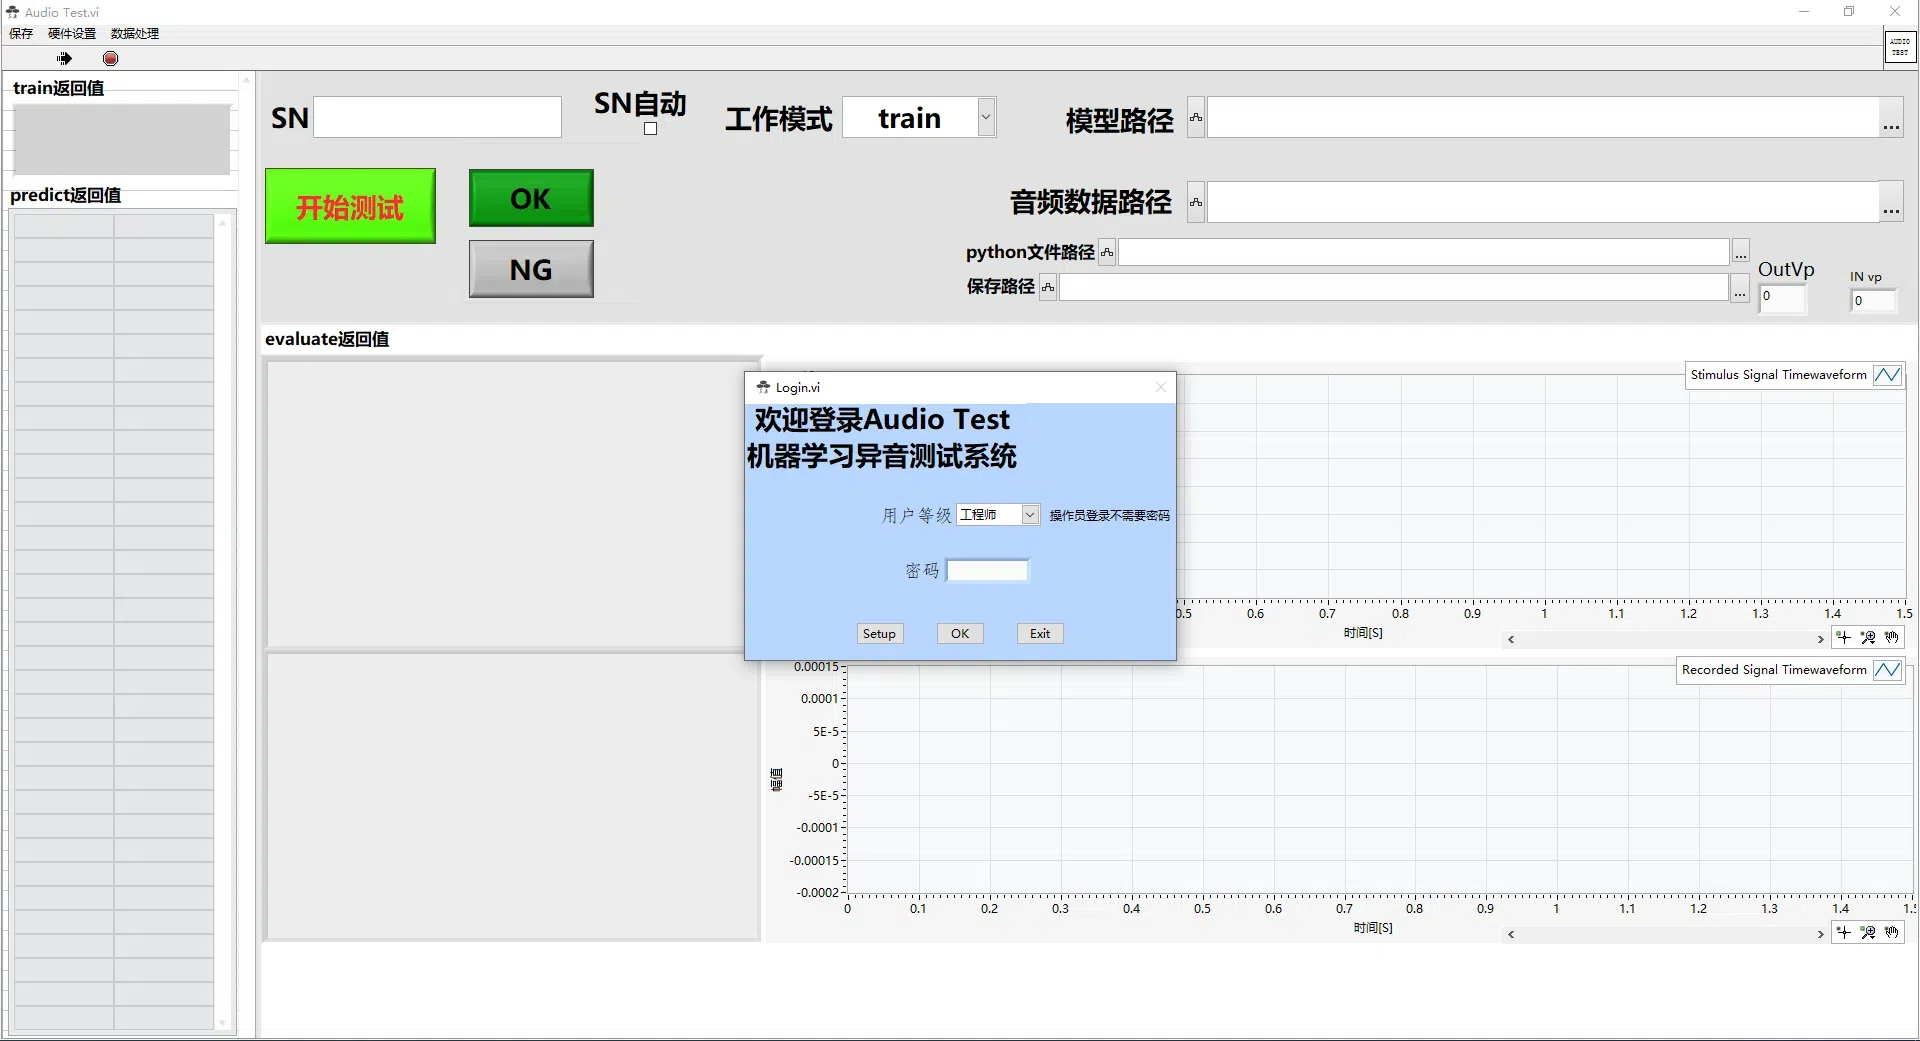Click Recorded Signal Timewaveform legend label
This screenshot has height=1041, width=1920.
tap(1774, 670)
